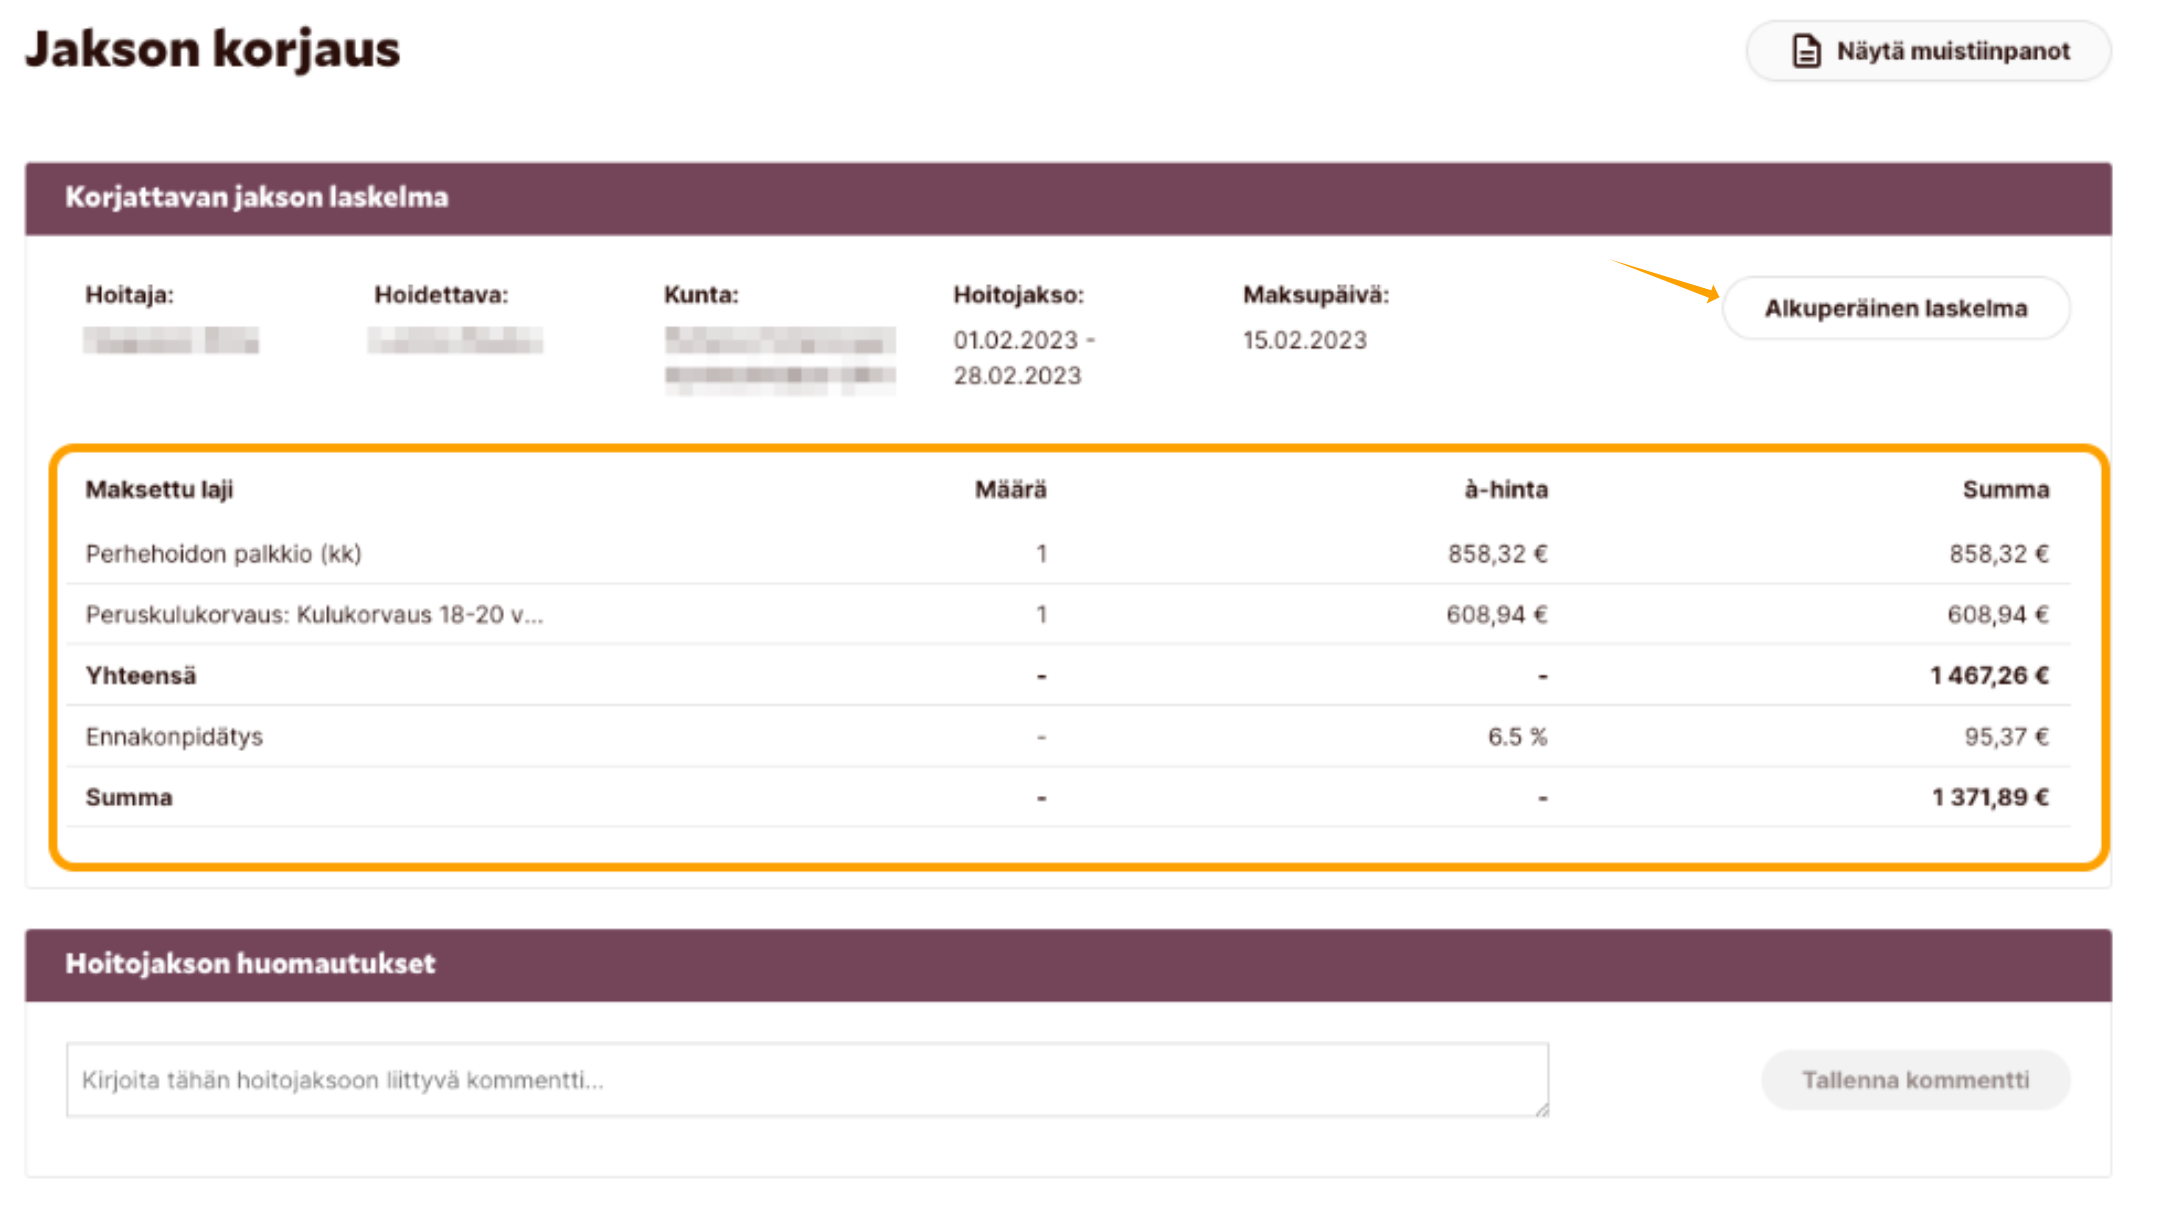Image resolution: width=2161 pixels, height=1207 pixels.
Task: Click the Jakson korjaus page title
Action: [x=212, y=50]
